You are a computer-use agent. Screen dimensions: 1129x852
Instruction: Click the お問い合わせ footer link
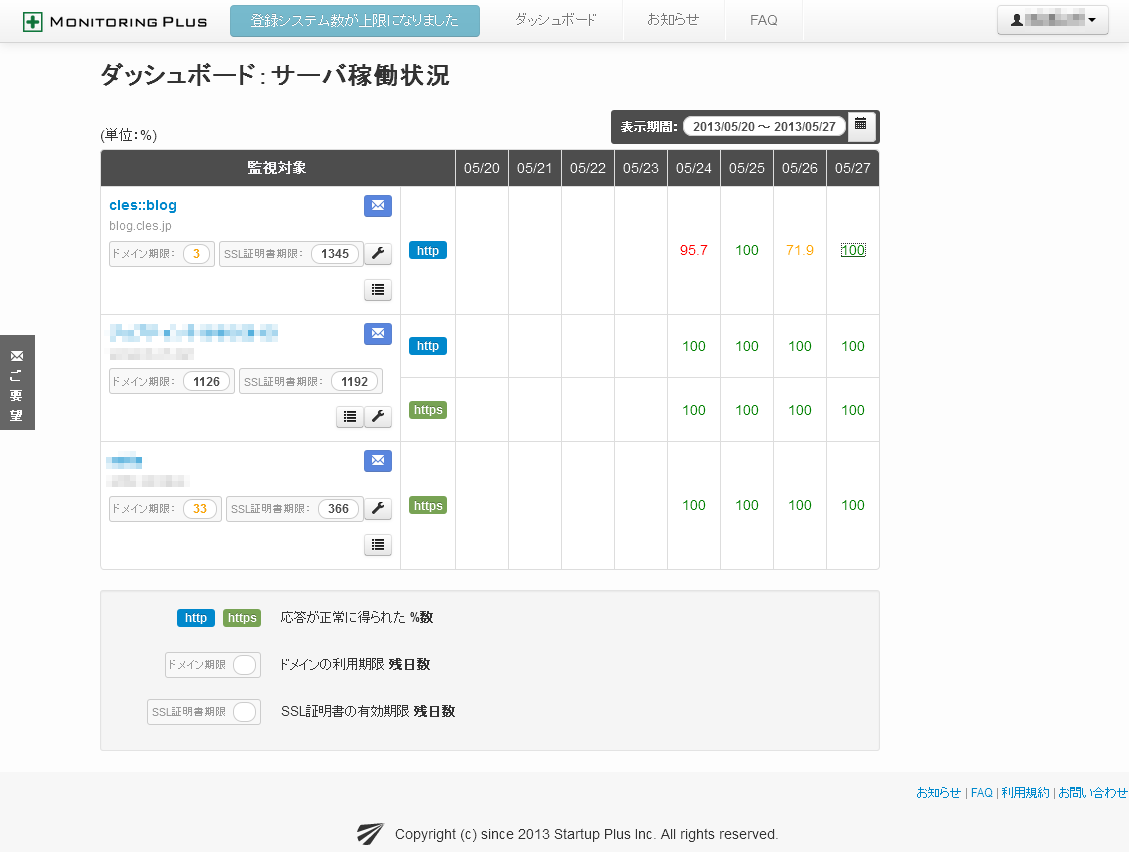(1093, 792)
